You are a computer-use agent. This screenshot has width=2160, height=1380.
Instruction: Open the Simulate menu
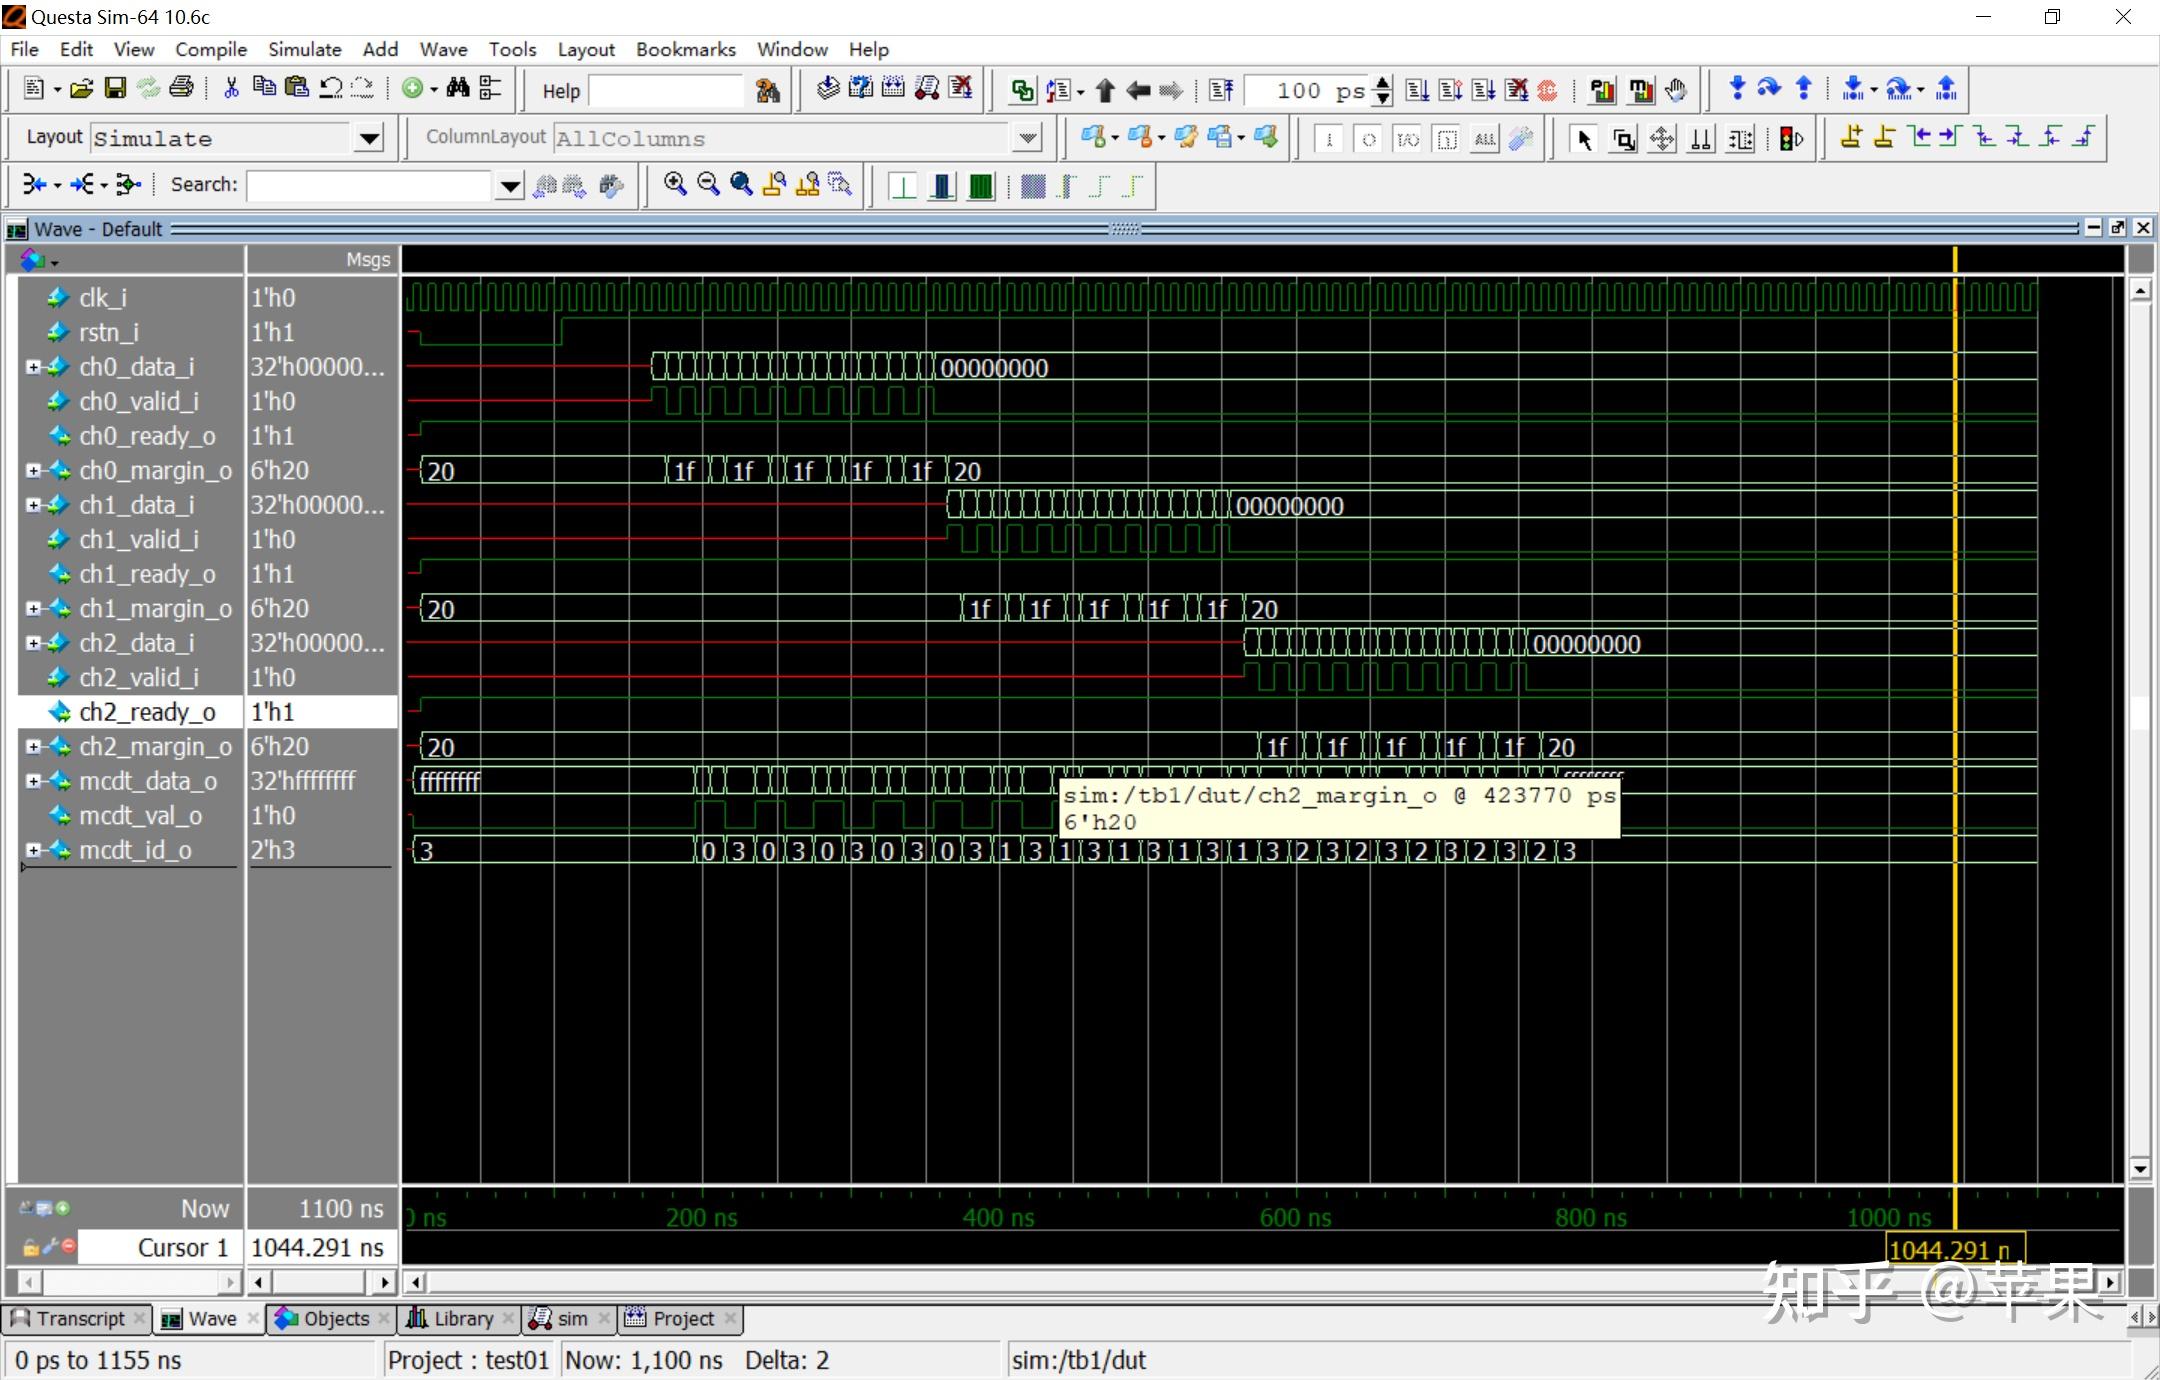pos(304,49)
